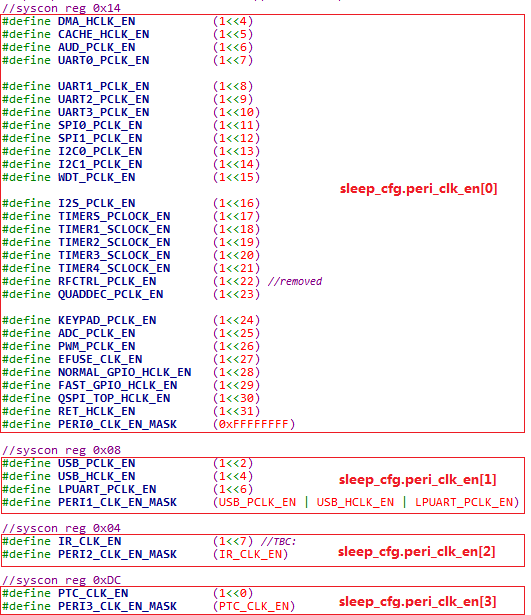Viewport: 531px width, 615px height.
Task: Click the (1<<15) value of WDT_PCLK_EN
Action: [236, 177]
